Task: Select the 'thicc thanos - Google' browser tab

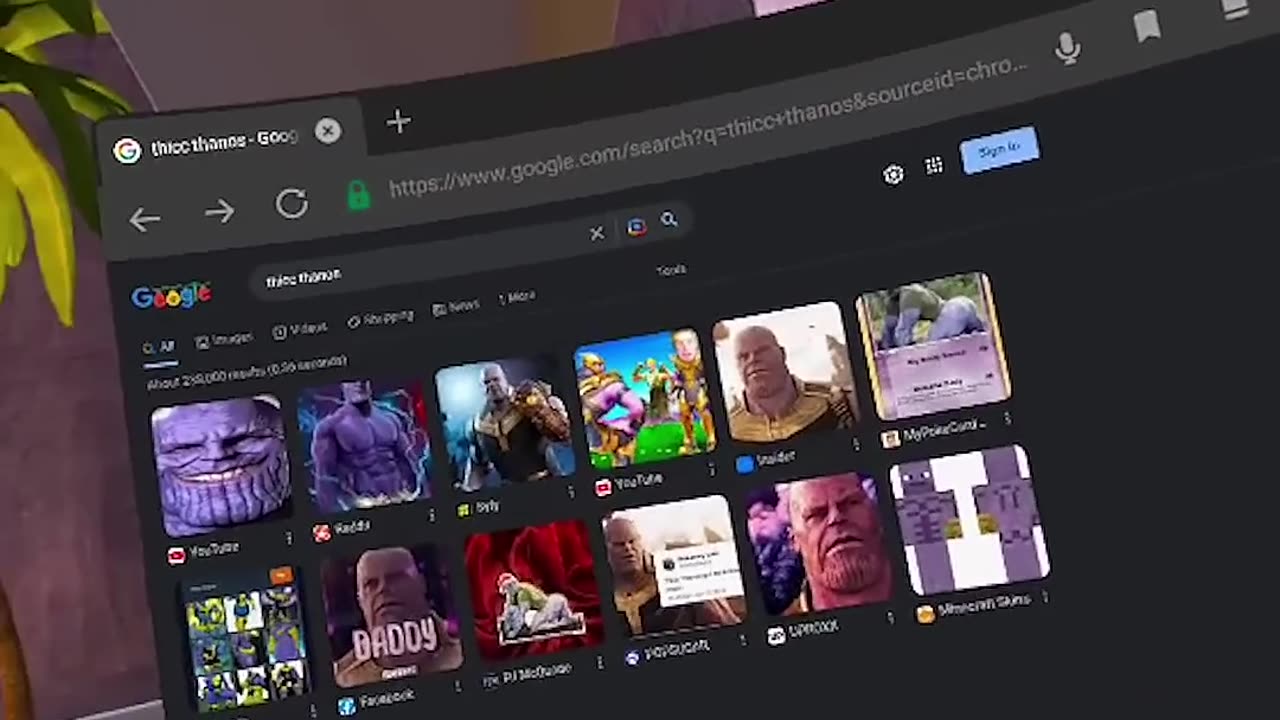Action: 224,143
